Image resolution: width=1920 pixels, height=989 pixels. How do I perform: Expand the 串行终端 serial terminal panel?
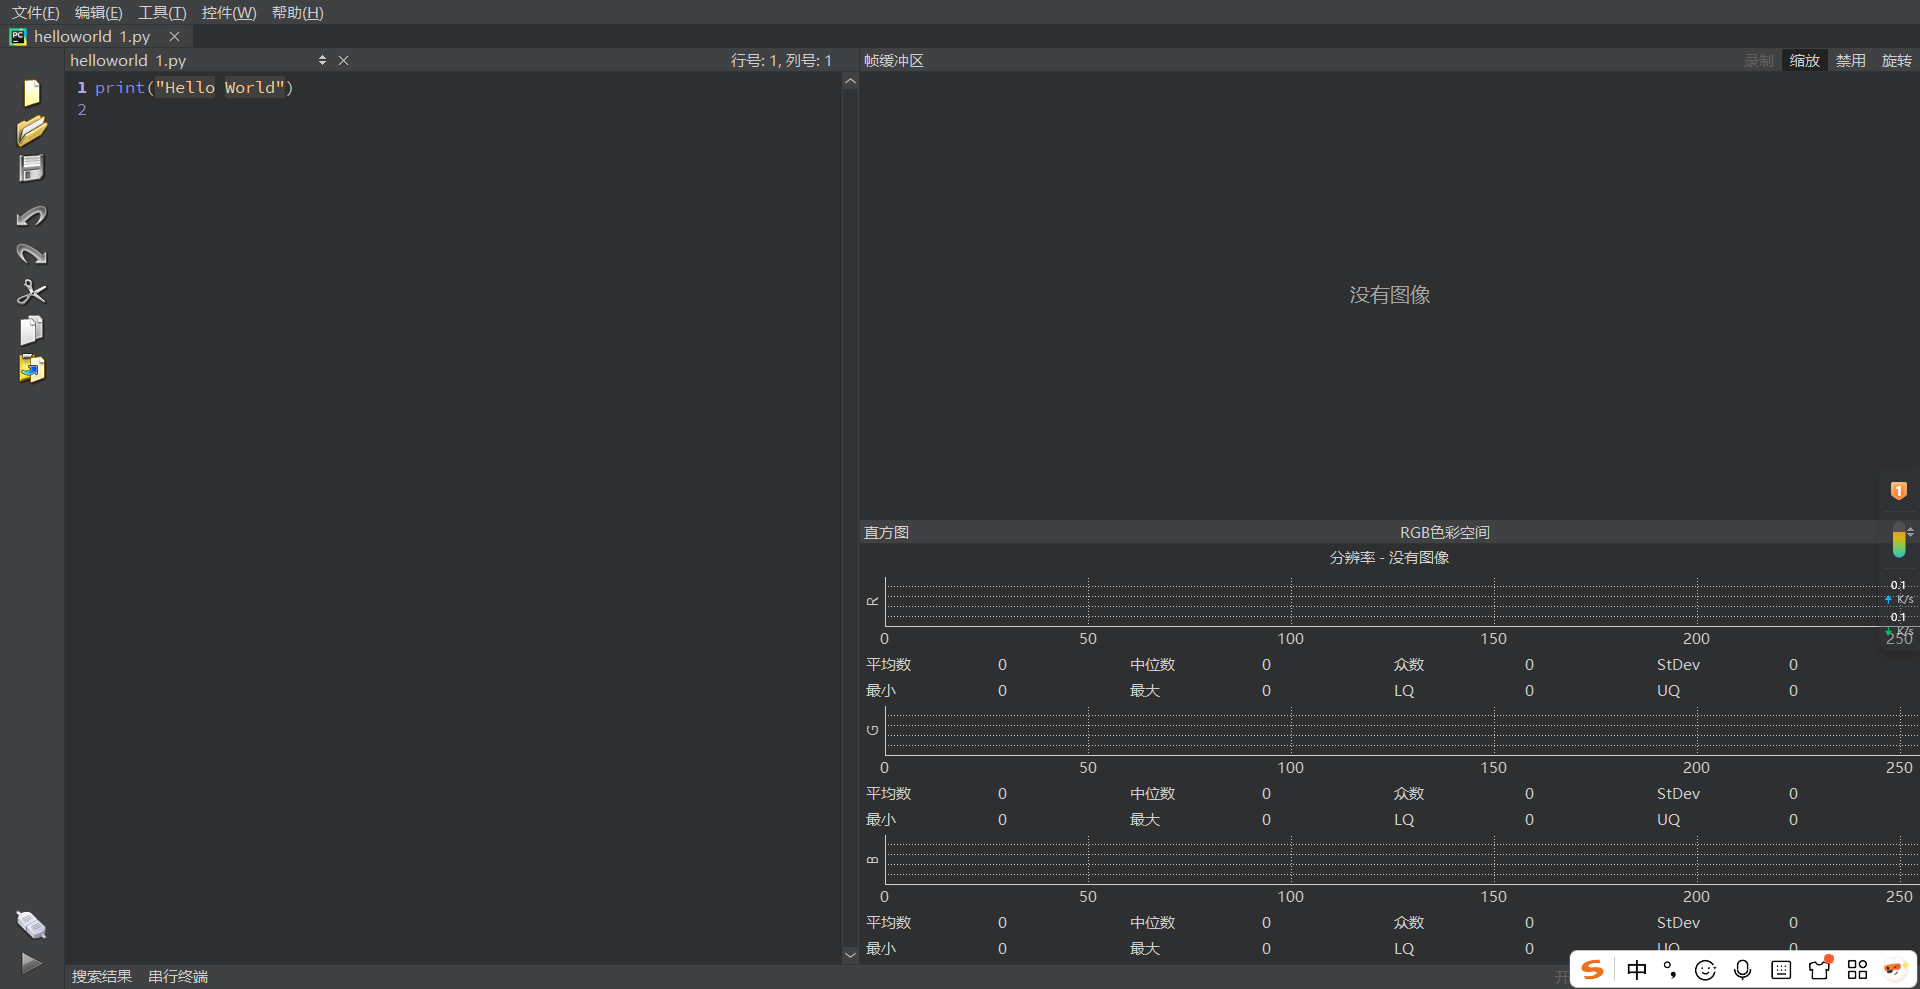(178, 977)
